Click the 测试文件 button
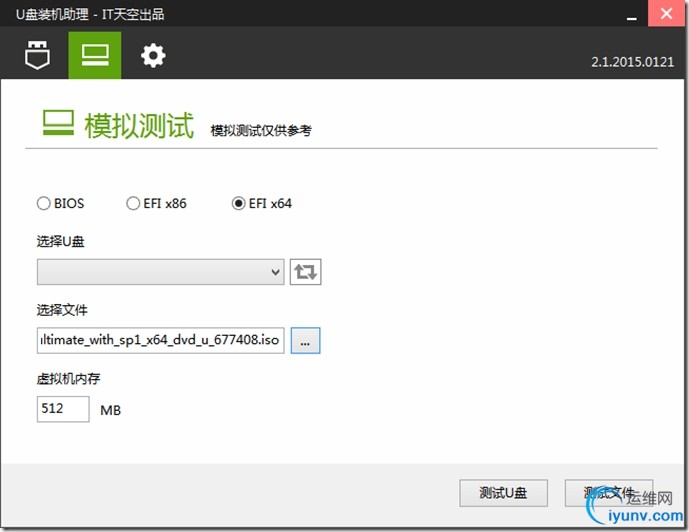 point(609,493)
